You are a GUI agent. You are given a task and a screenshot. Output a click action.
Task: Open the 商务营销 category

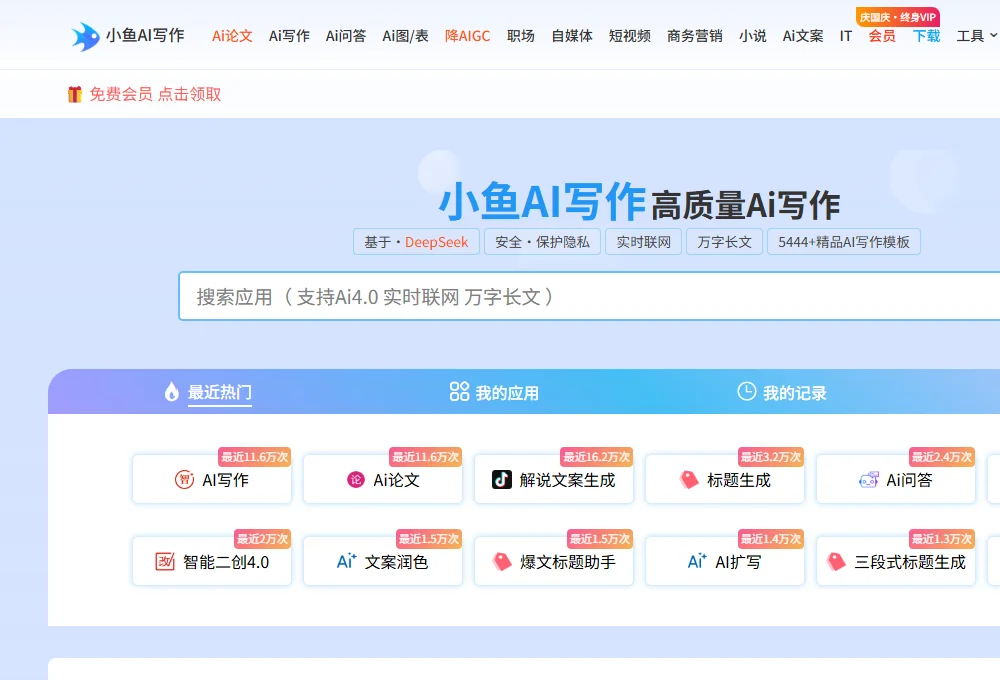[x=695, y=36]
